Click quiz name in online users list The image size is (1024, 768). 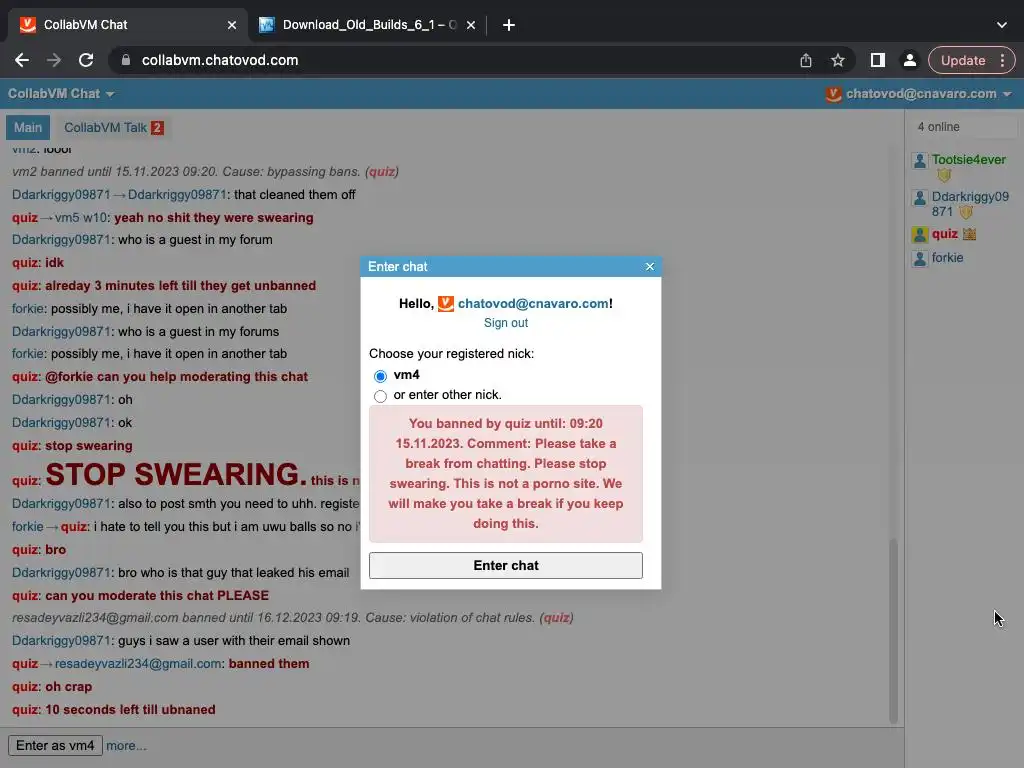coord(944,234)
